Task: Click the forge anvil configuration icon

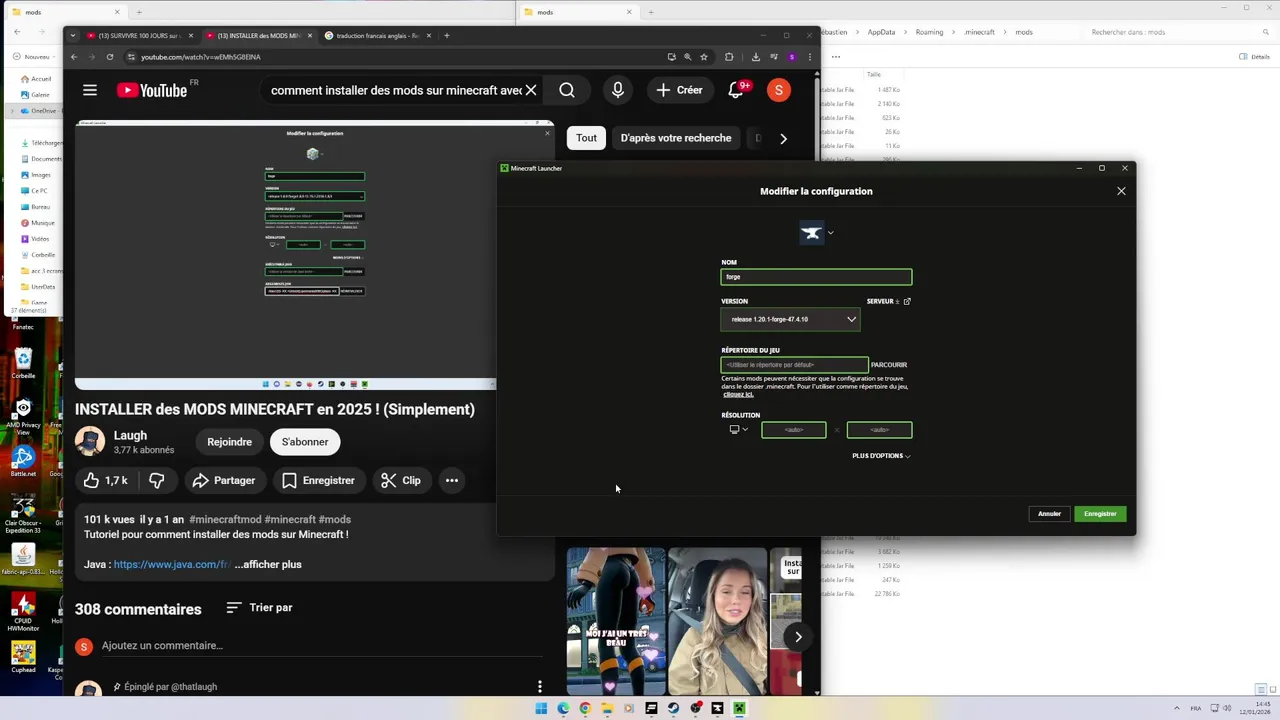Action: pyautogui.click(x=811, y=233)
